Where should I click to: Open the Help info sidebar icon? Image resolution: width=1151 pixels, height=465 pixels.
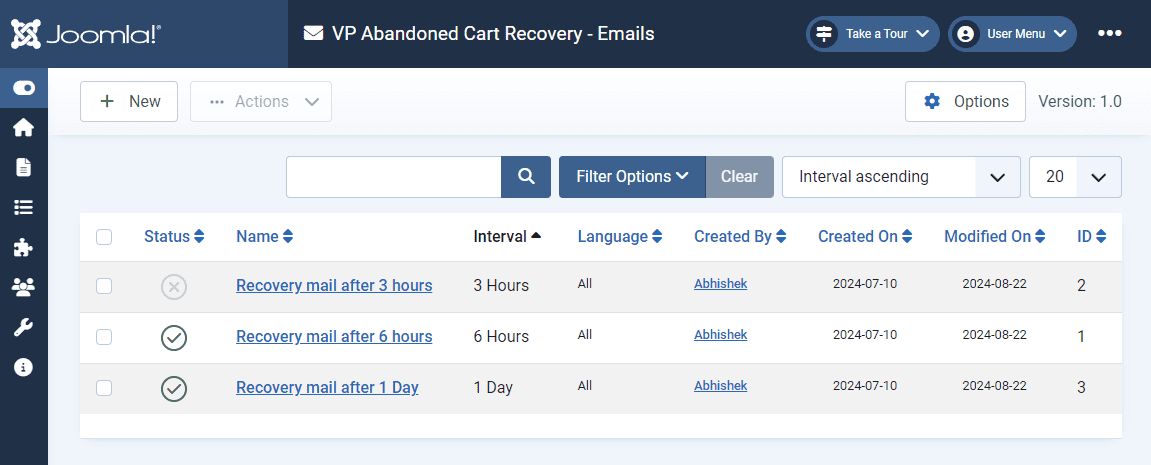(23, 367)
